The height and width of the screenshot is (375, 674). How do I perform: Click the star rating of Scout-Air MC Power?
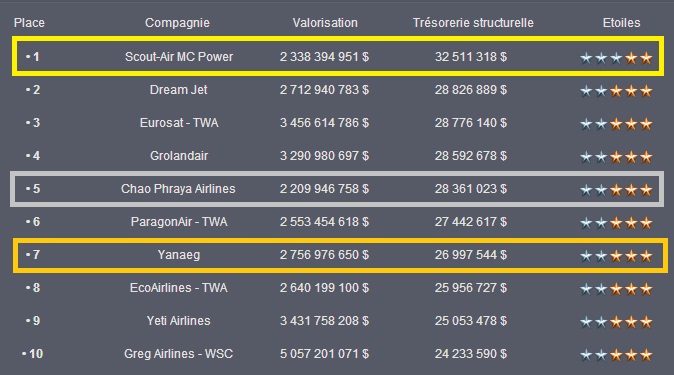coord(616,57)
